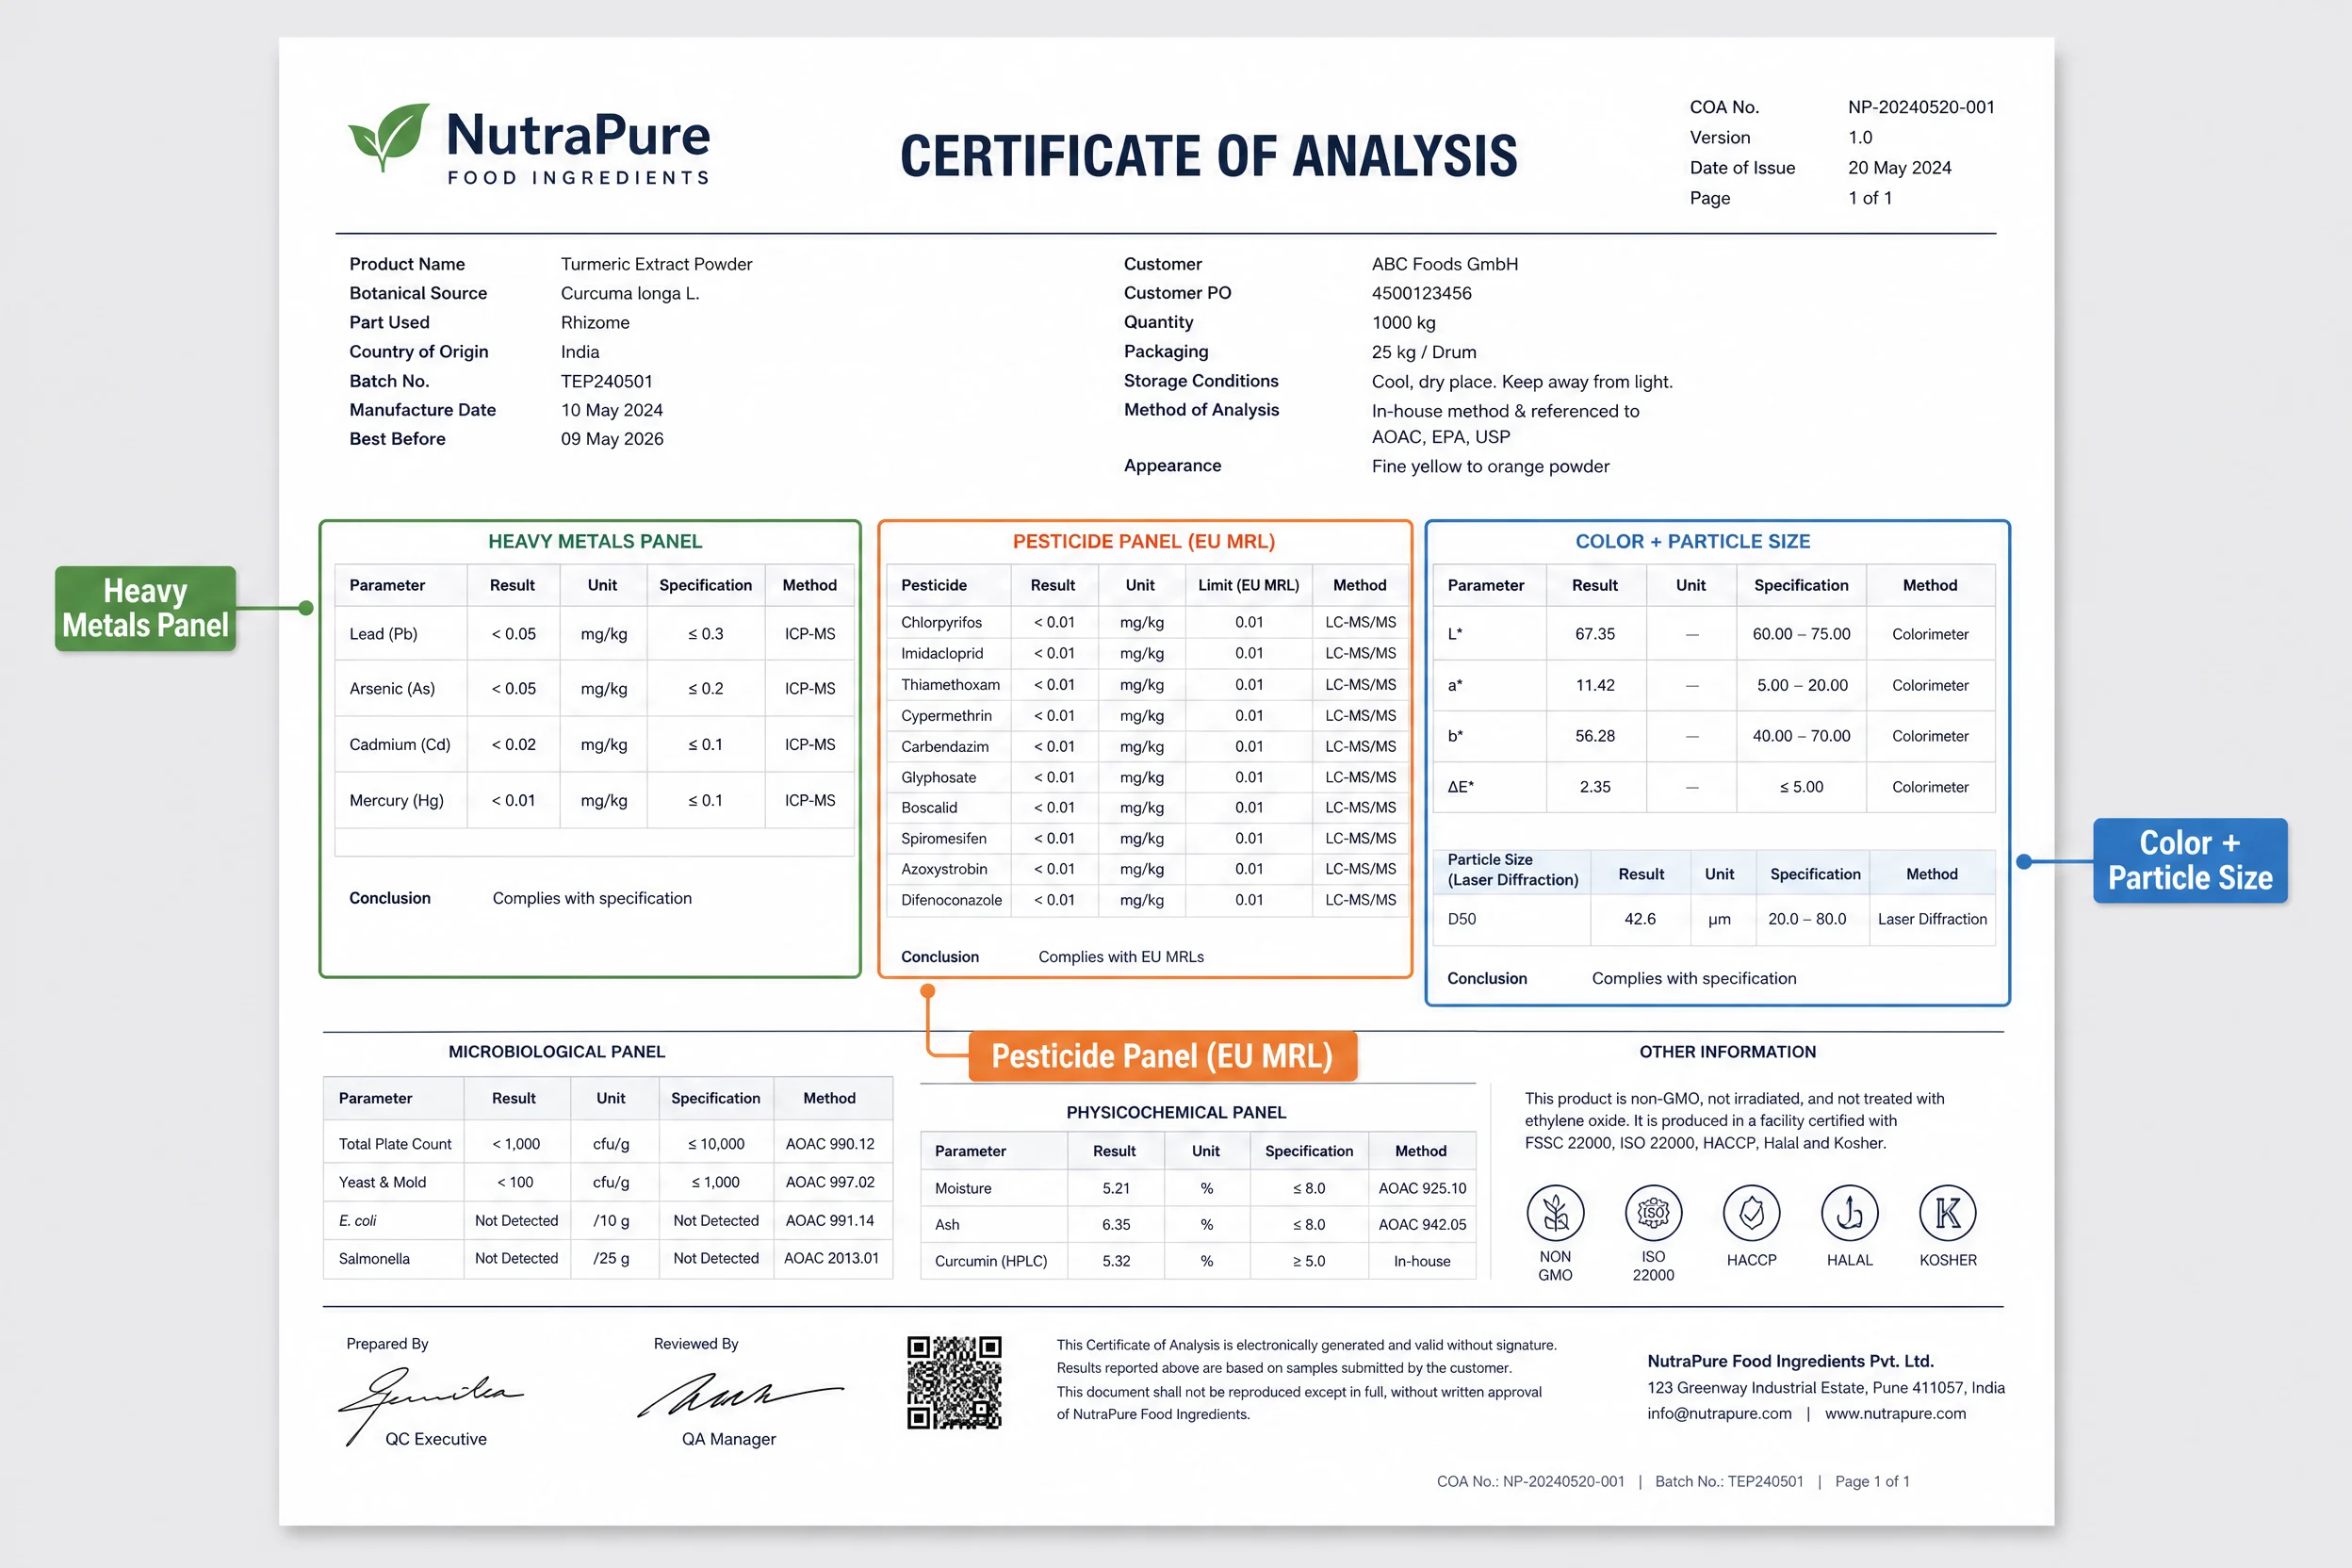Click the blue Color + Particle Size callout label

2190,860
